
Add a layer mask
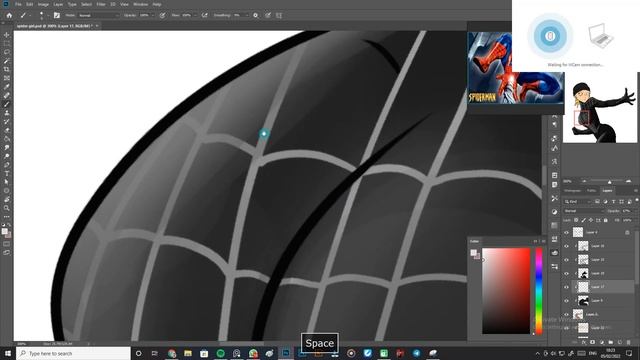pos(593,342)
